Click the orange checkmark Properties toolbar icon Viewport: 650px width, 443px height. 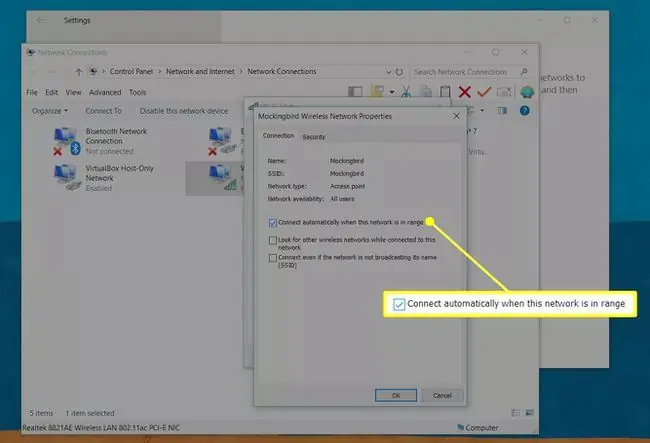pos(484,91)
